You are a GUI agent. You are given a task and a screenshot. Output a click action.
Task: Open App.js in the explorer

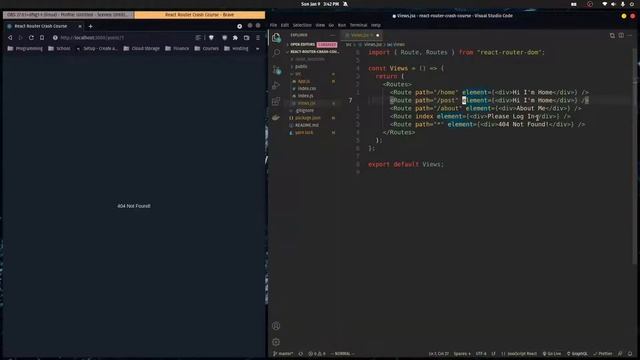tap(303, 81)
